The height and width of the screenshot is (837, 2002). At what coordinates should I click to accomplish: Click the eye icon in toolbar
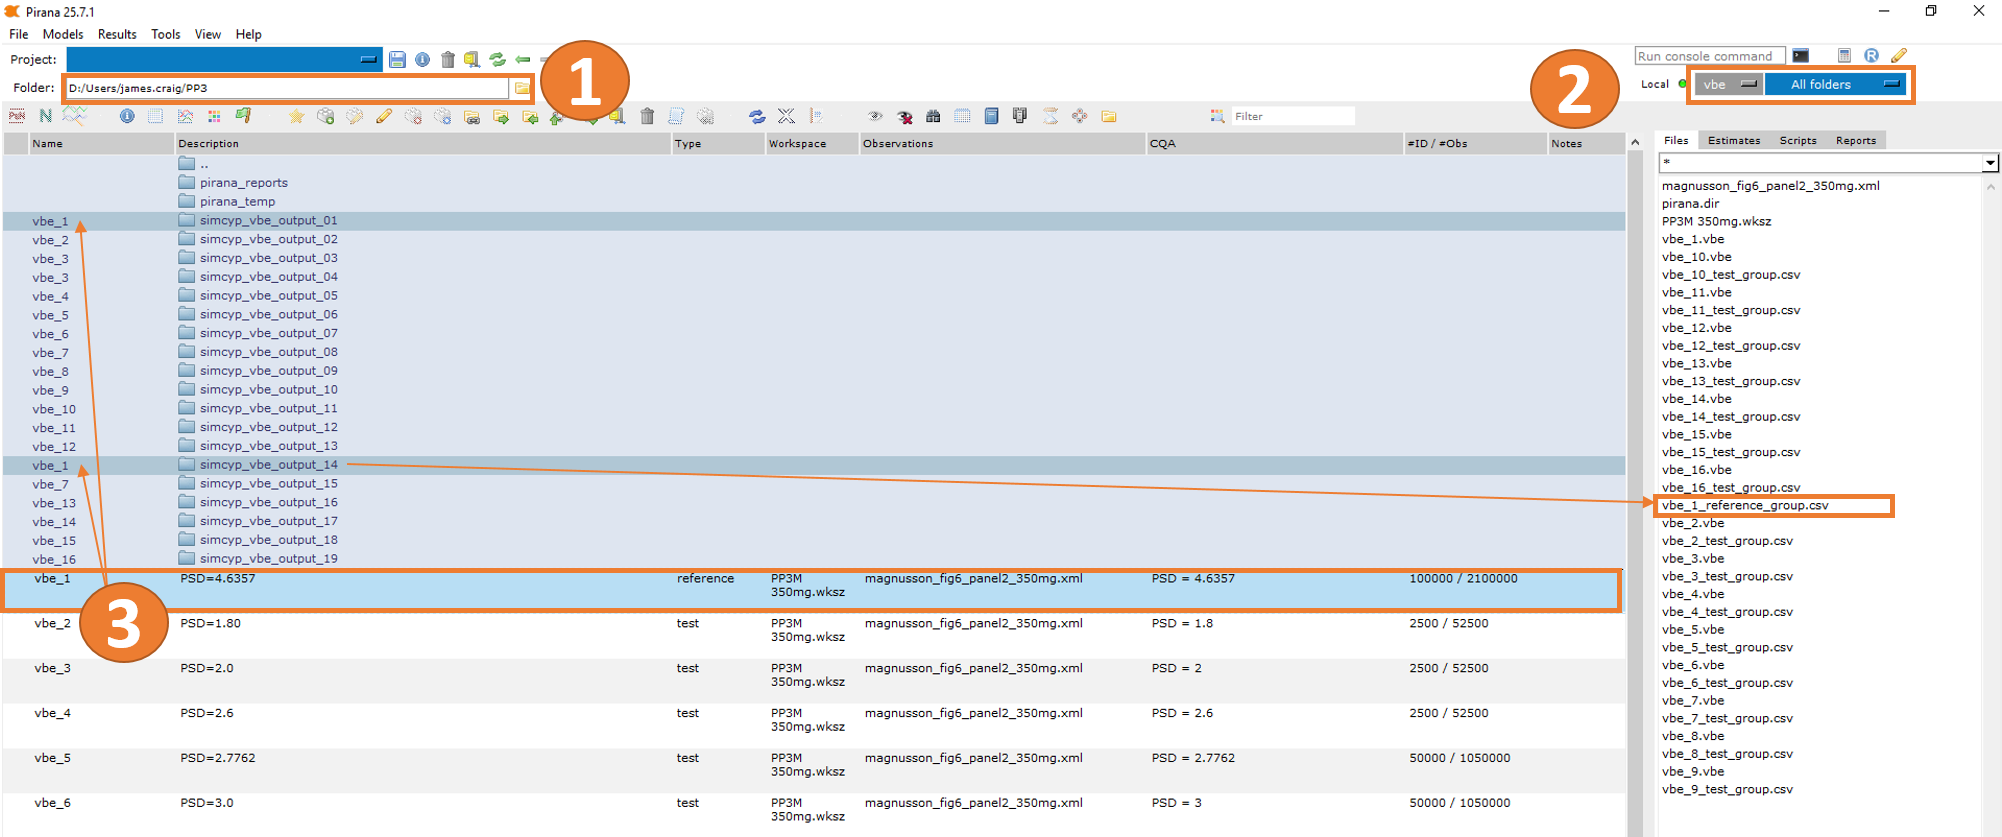pos(875,117)
